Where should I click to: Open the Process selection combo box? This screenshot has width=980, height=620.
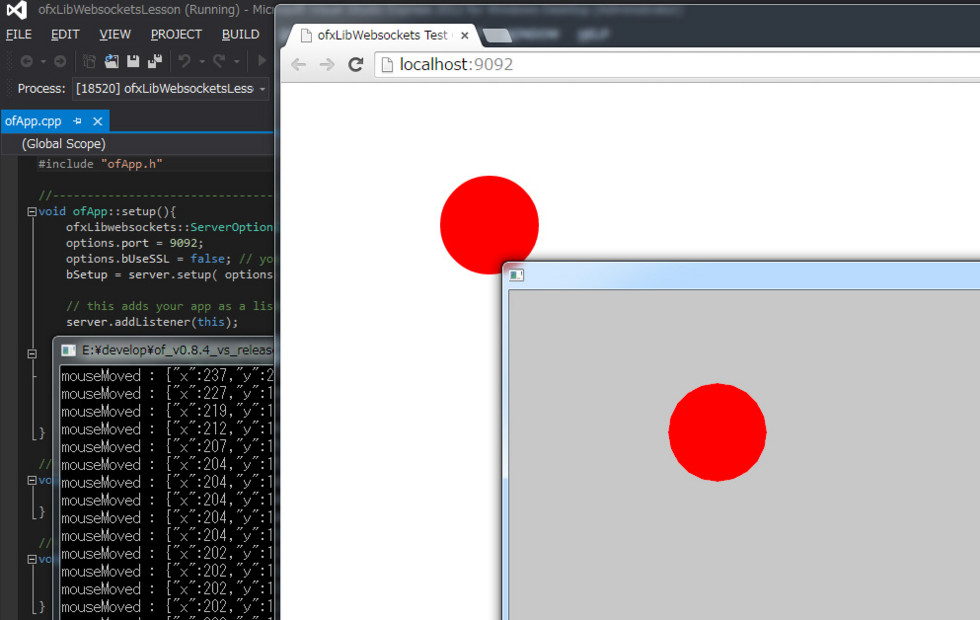171,89
